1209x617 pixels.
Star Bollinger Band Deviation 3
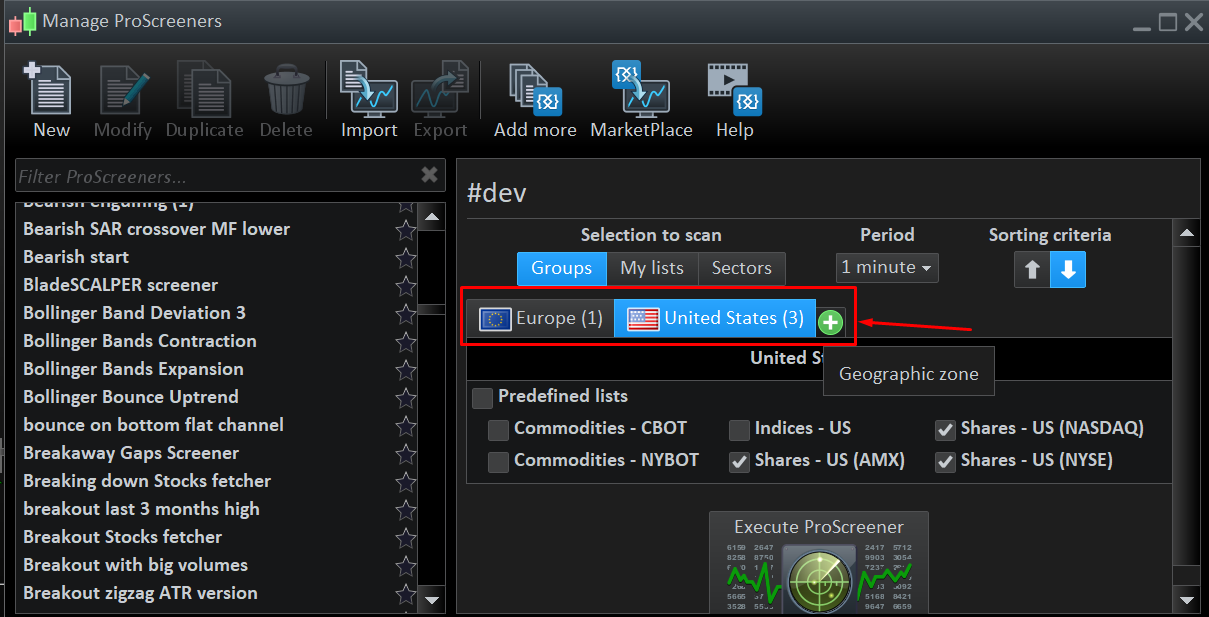click(405, 314)
